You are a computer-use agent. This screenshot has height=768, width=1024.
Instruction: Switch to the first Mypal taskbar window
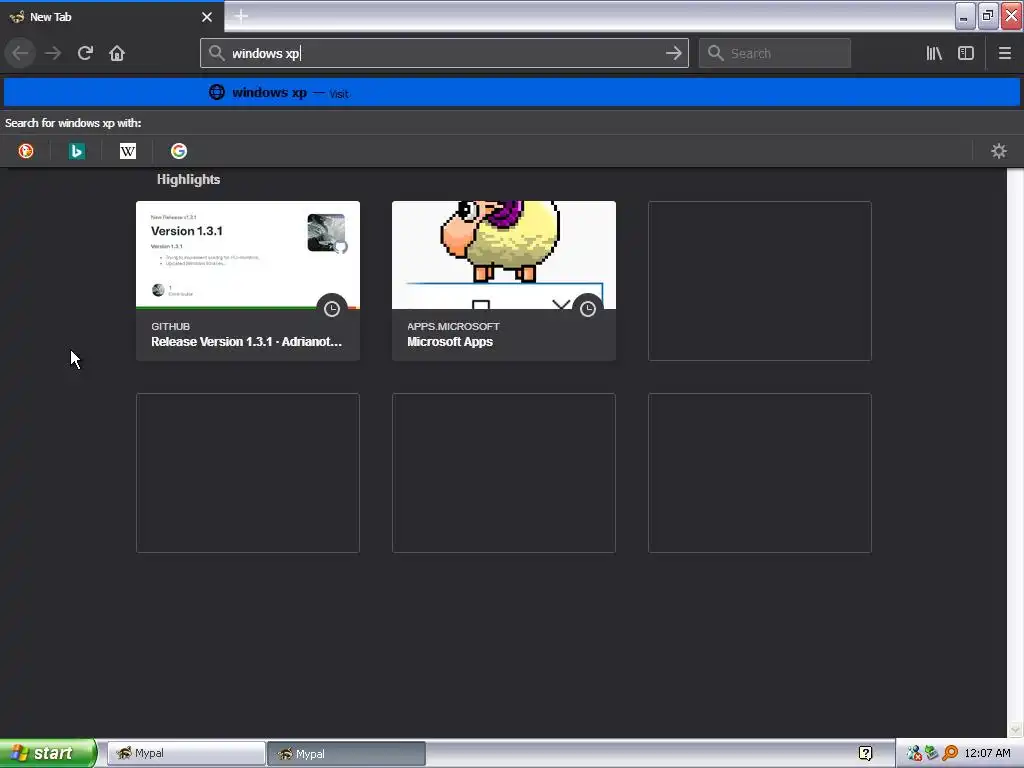[186, 754]
